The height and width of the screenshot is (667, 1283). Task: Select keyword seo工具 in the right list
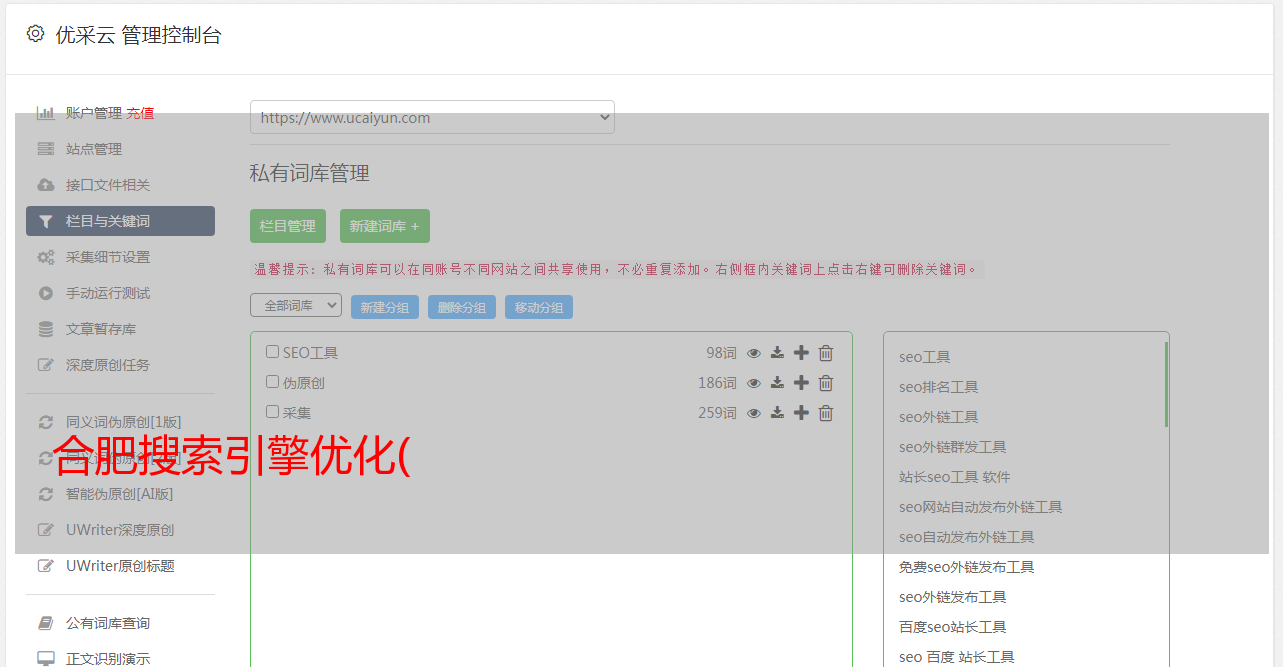click(925, 357)
